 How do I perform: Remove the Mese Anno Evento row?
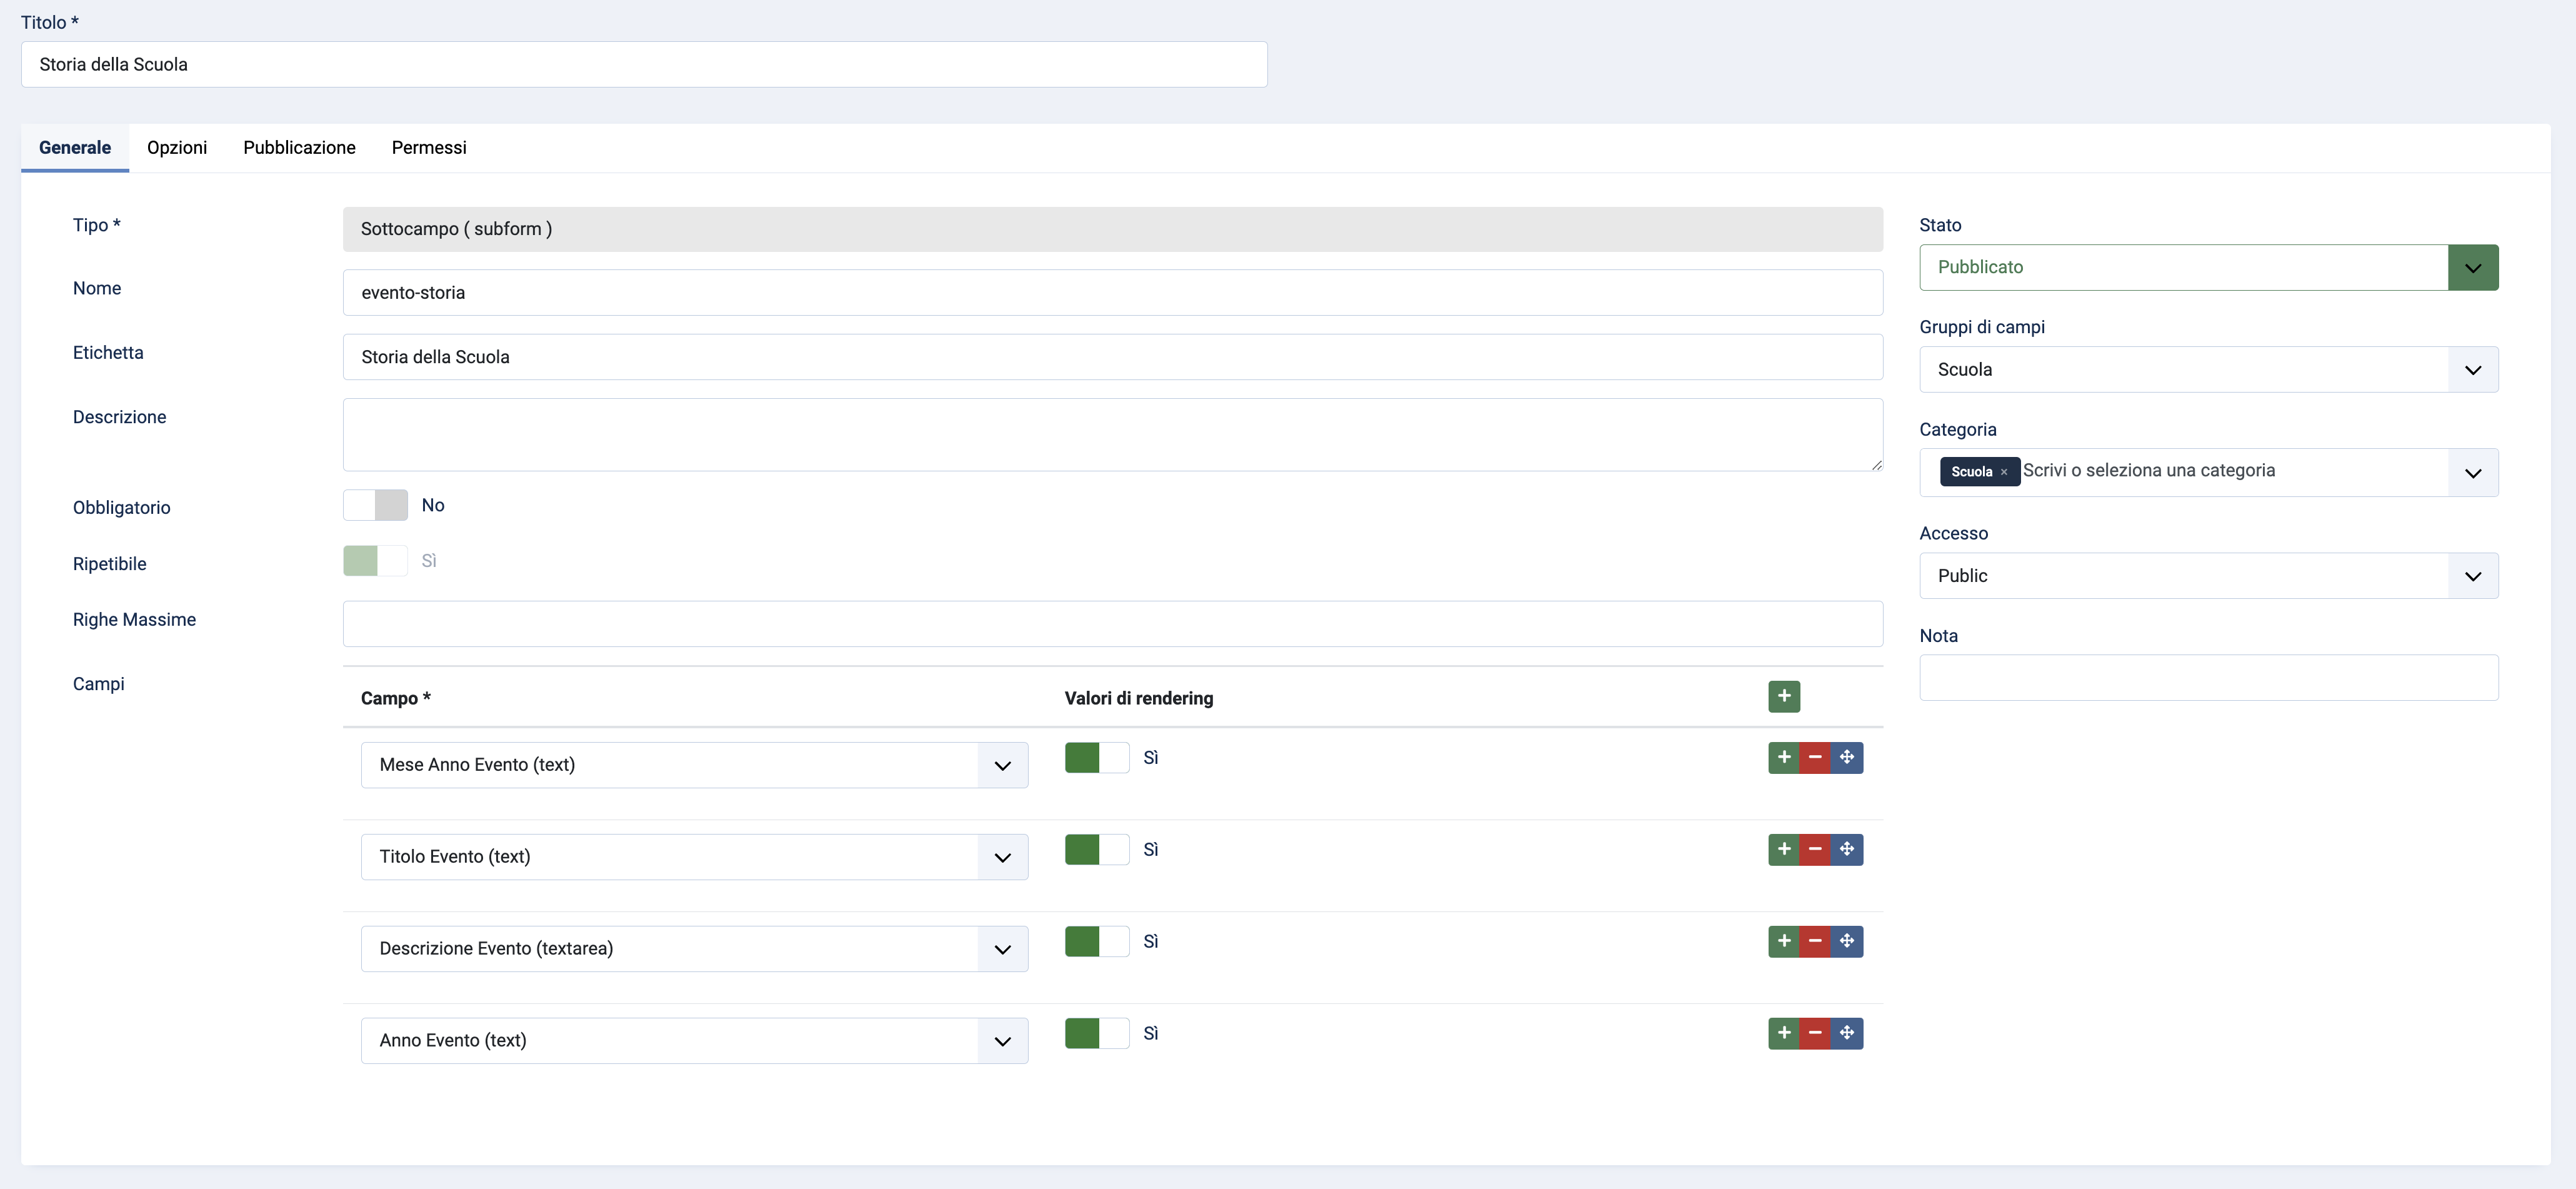[x=1815, y=757]
